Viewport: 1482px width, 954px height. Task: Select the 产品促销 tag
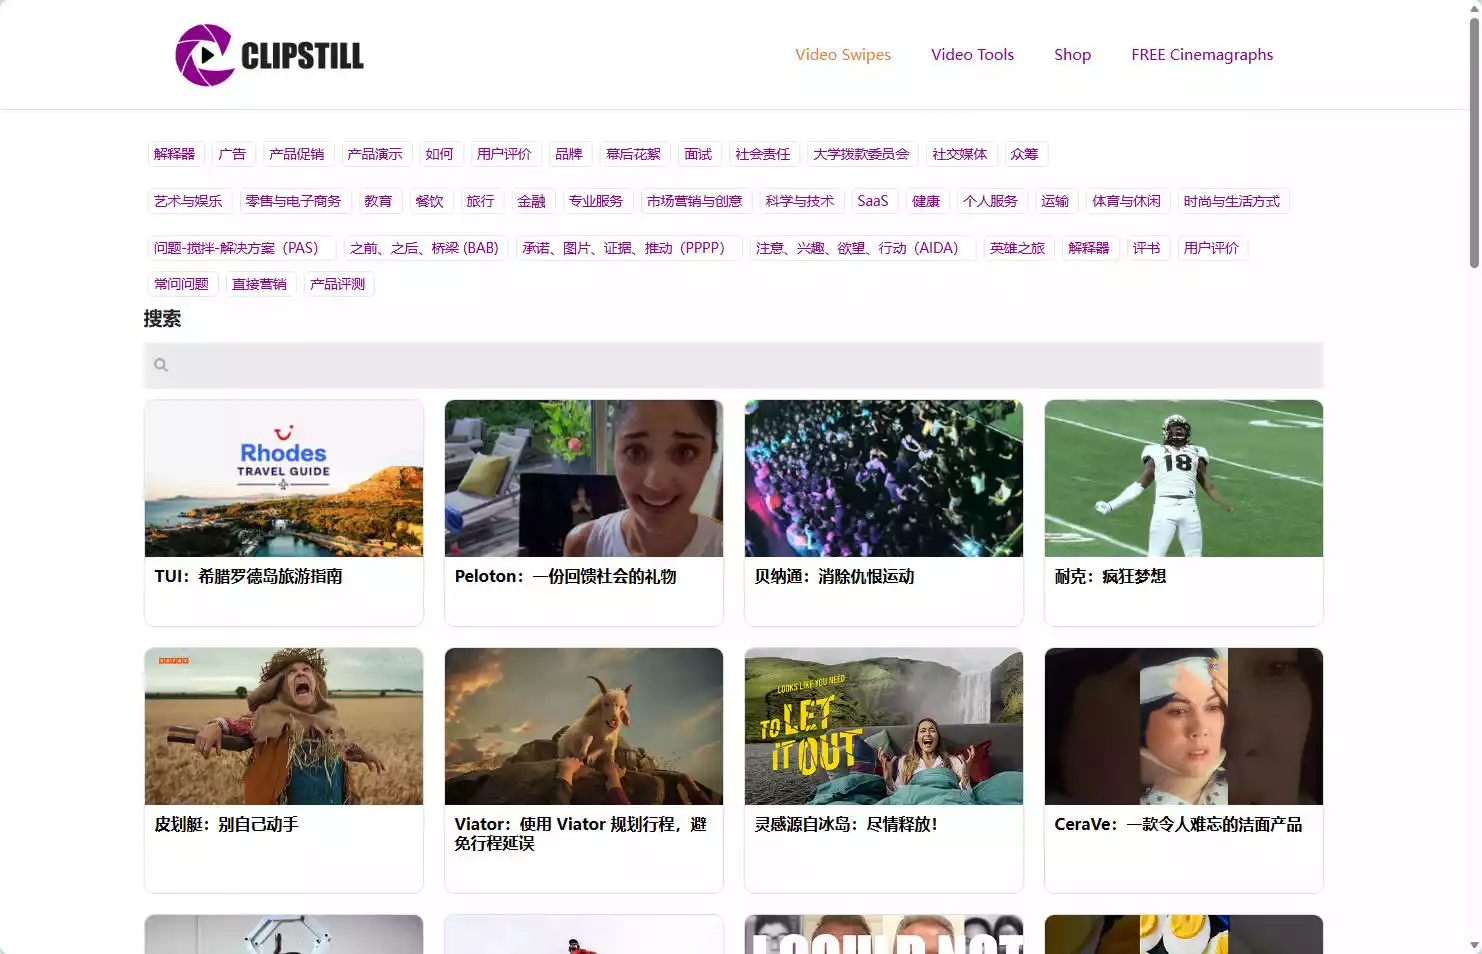(297, 154)
